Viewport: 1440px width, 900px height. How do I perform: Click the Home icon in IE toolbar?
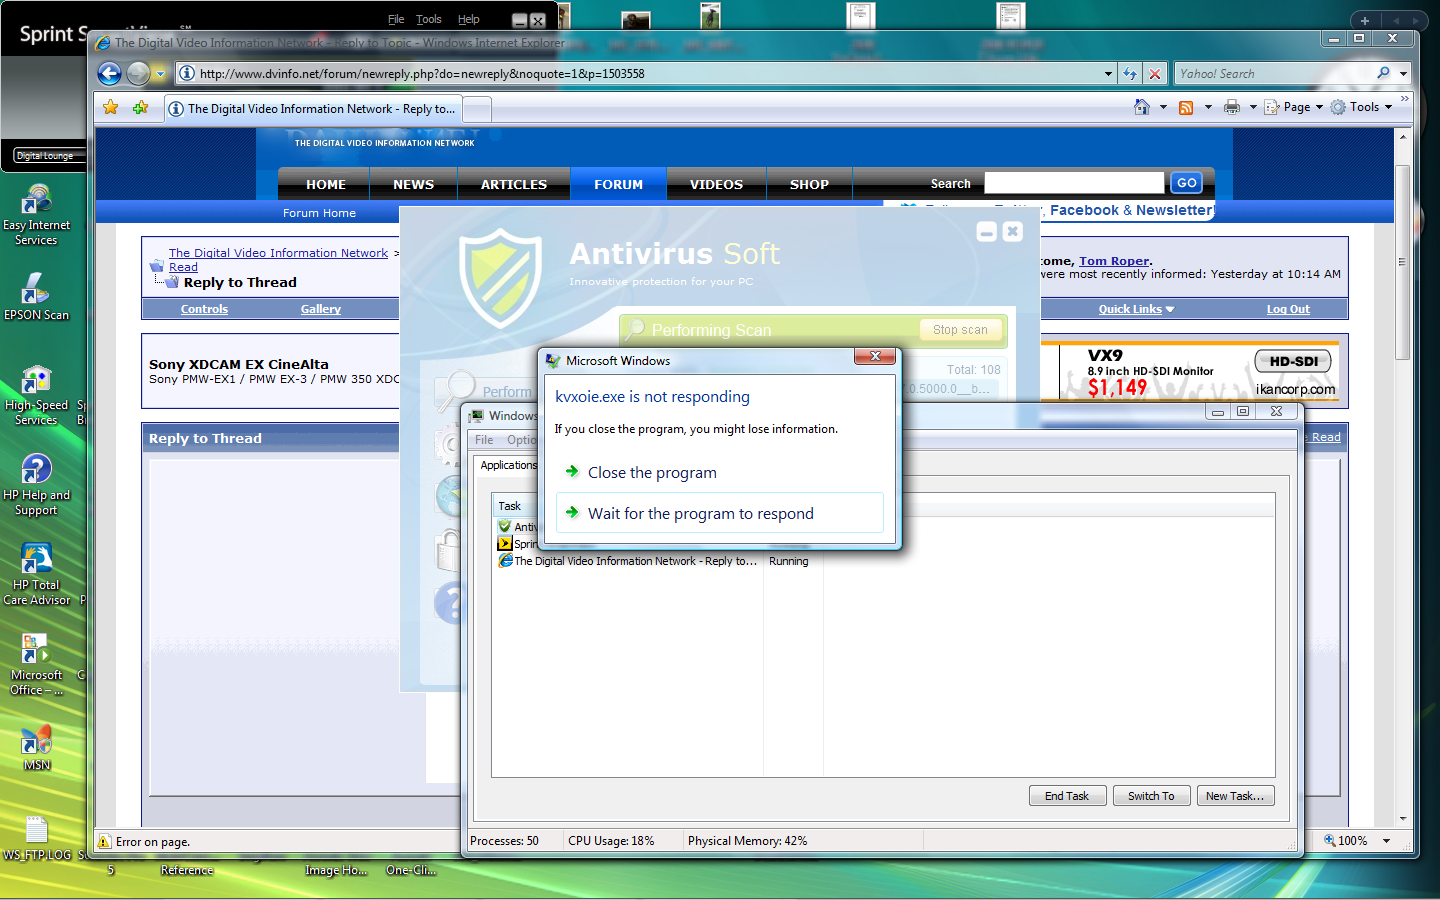(1142, 107)
